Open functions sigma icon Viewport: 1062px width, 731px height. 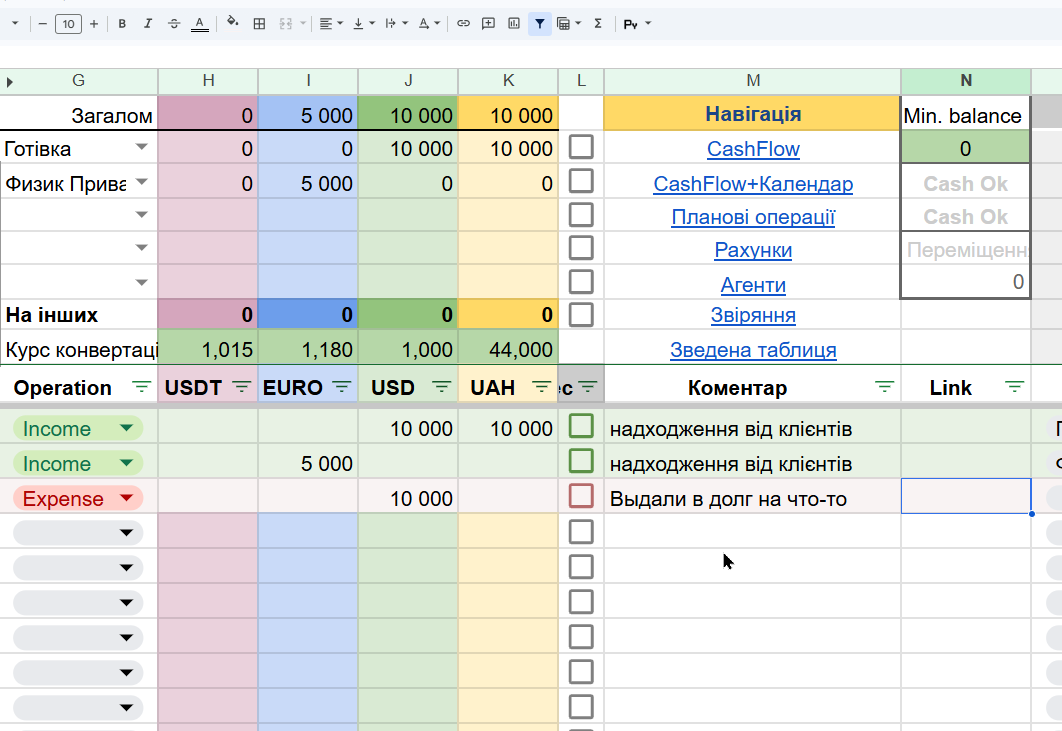[598, 24]
